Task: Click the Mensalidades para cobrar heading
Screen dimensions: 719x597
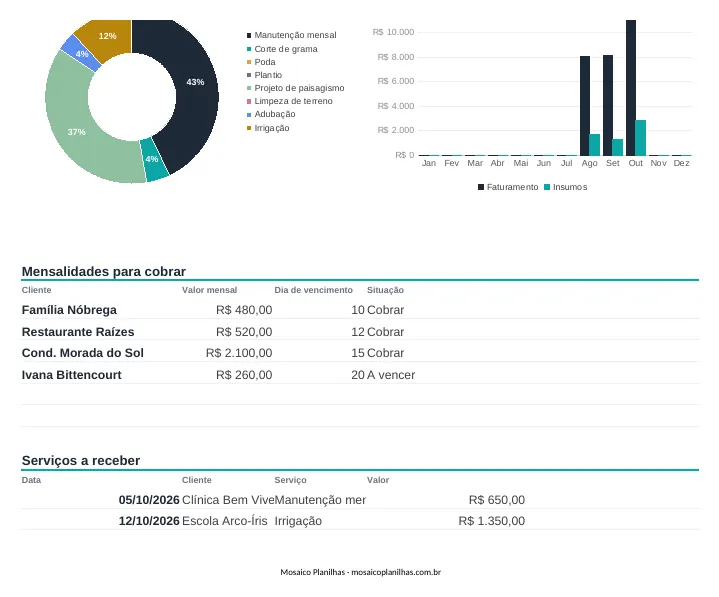Action: tap(104, 271)
